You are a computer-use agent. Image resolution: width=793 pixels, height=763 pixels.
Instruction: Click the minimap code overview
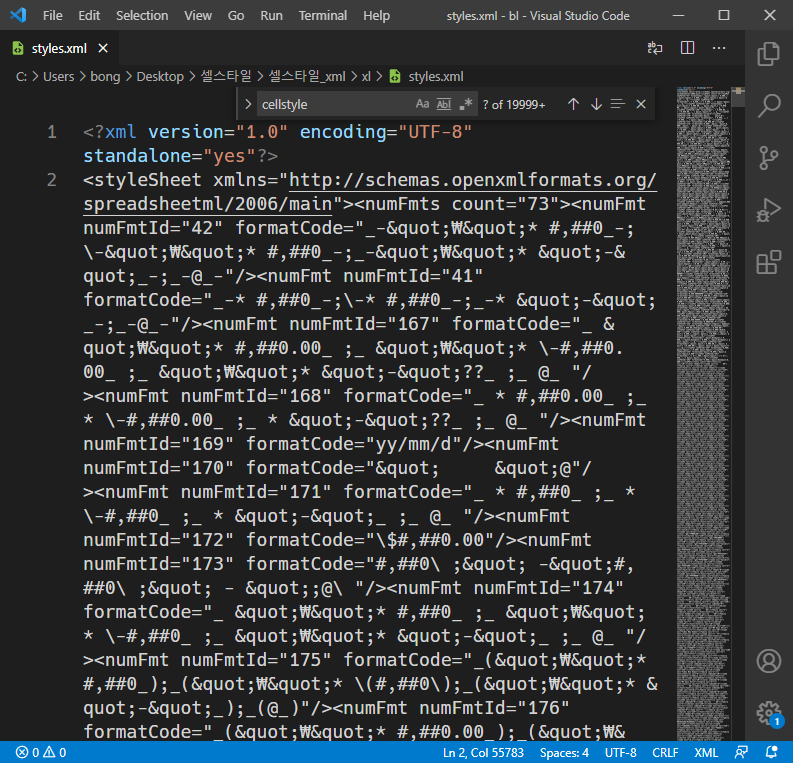[703, 414]
